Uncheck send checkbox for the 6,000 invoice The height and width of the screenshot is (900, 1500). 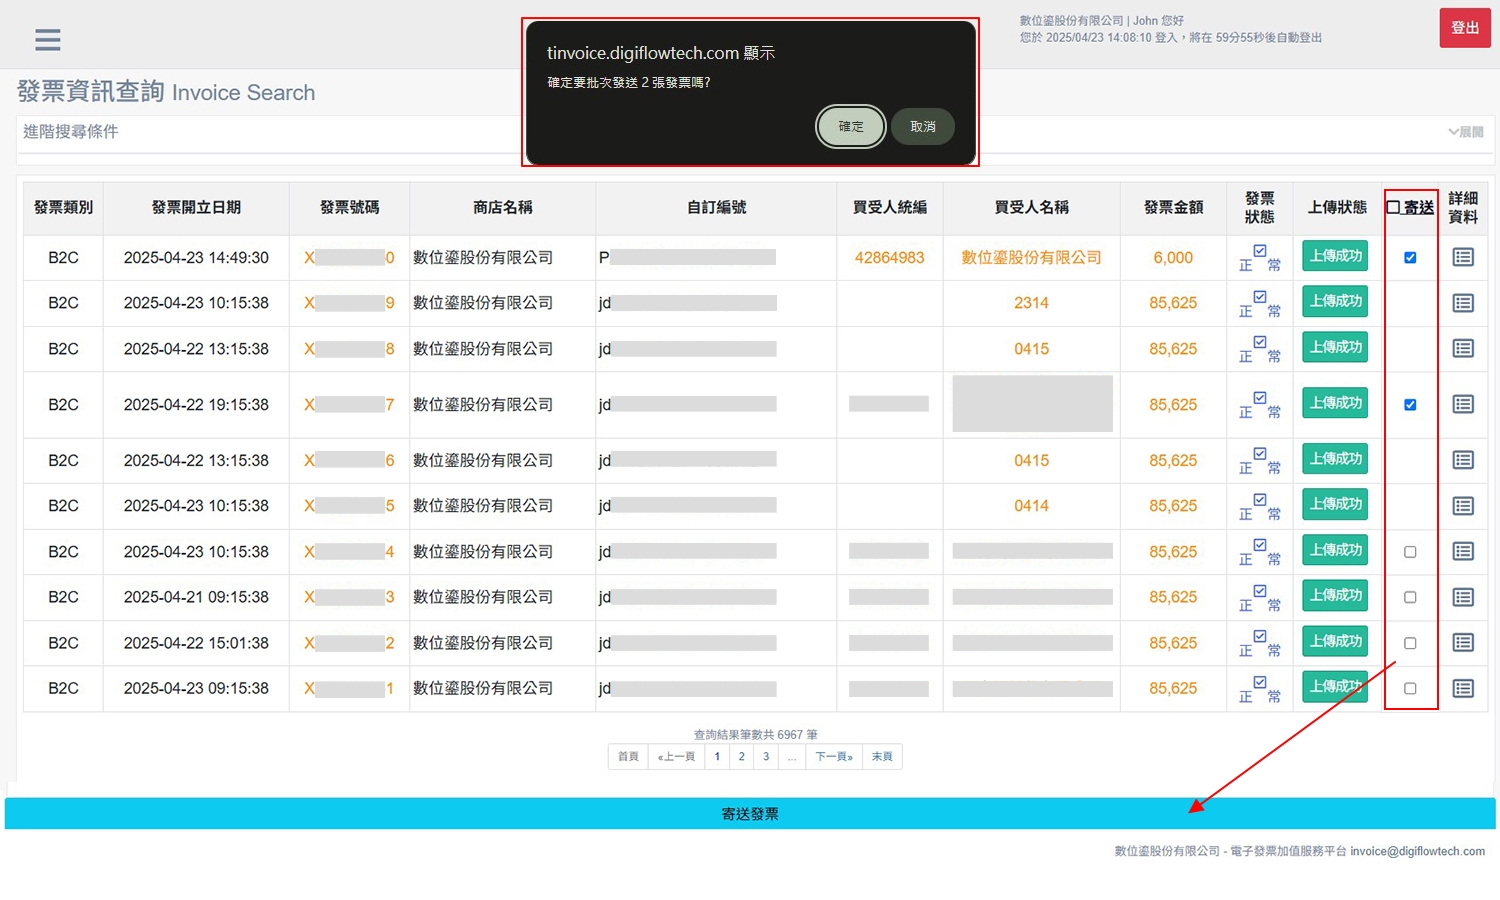pos(1410,257)
